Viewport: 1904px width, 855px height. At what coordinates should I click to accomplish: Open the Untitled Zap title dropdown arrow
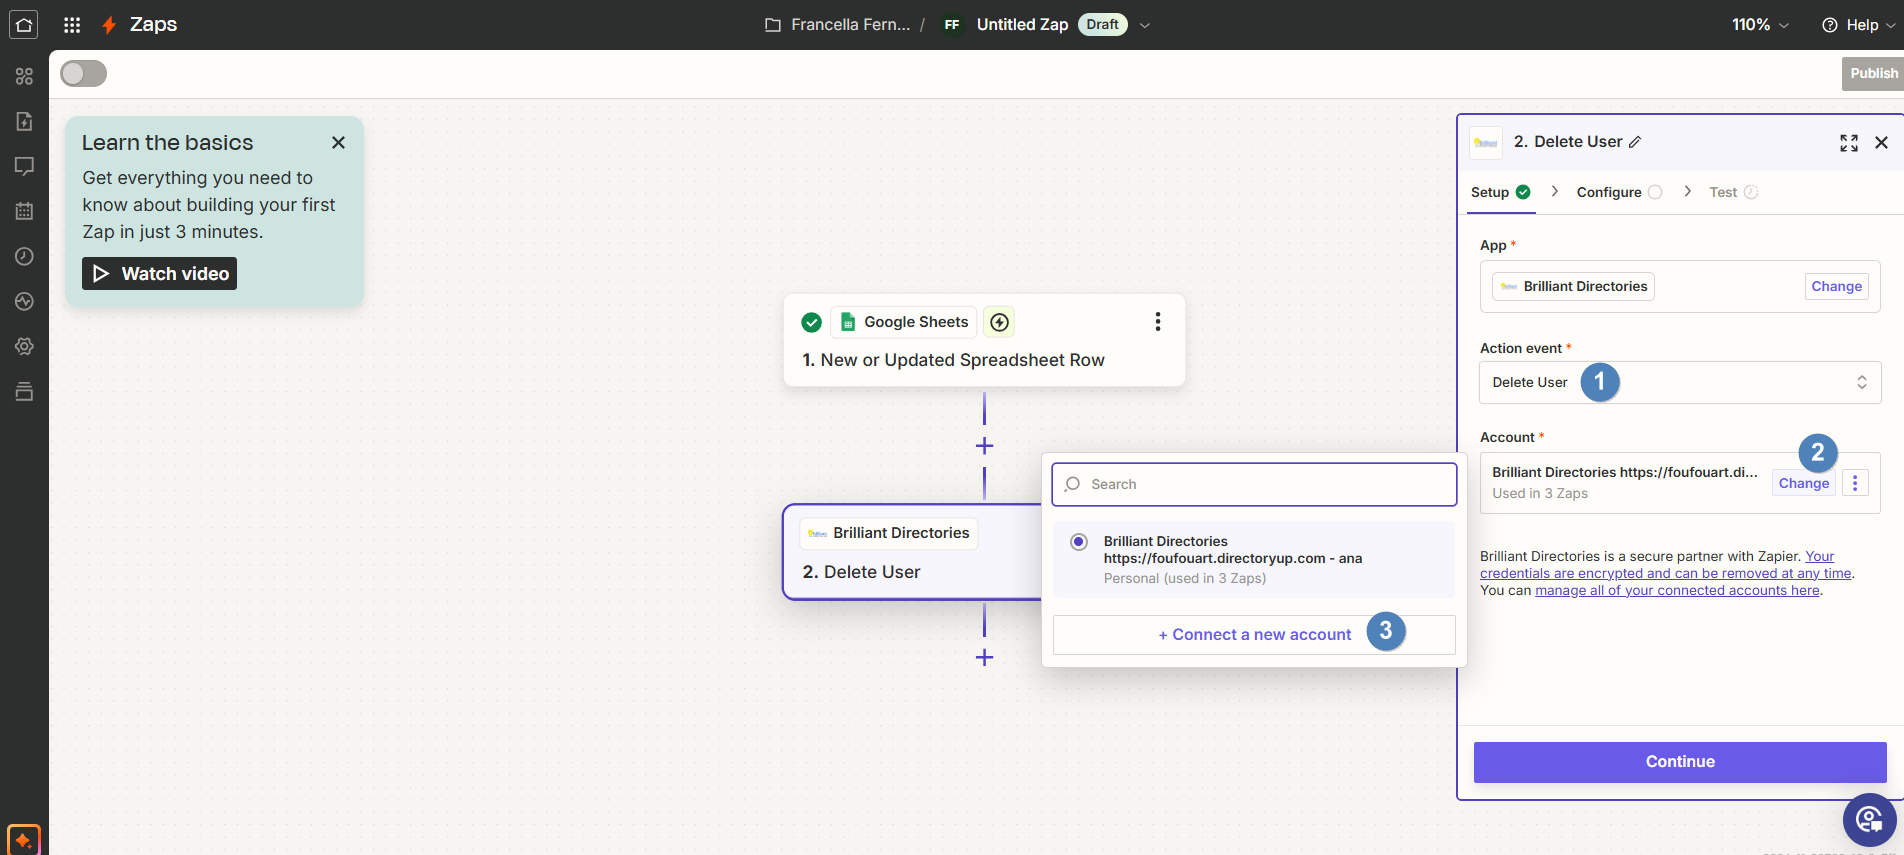(1145, 25)
